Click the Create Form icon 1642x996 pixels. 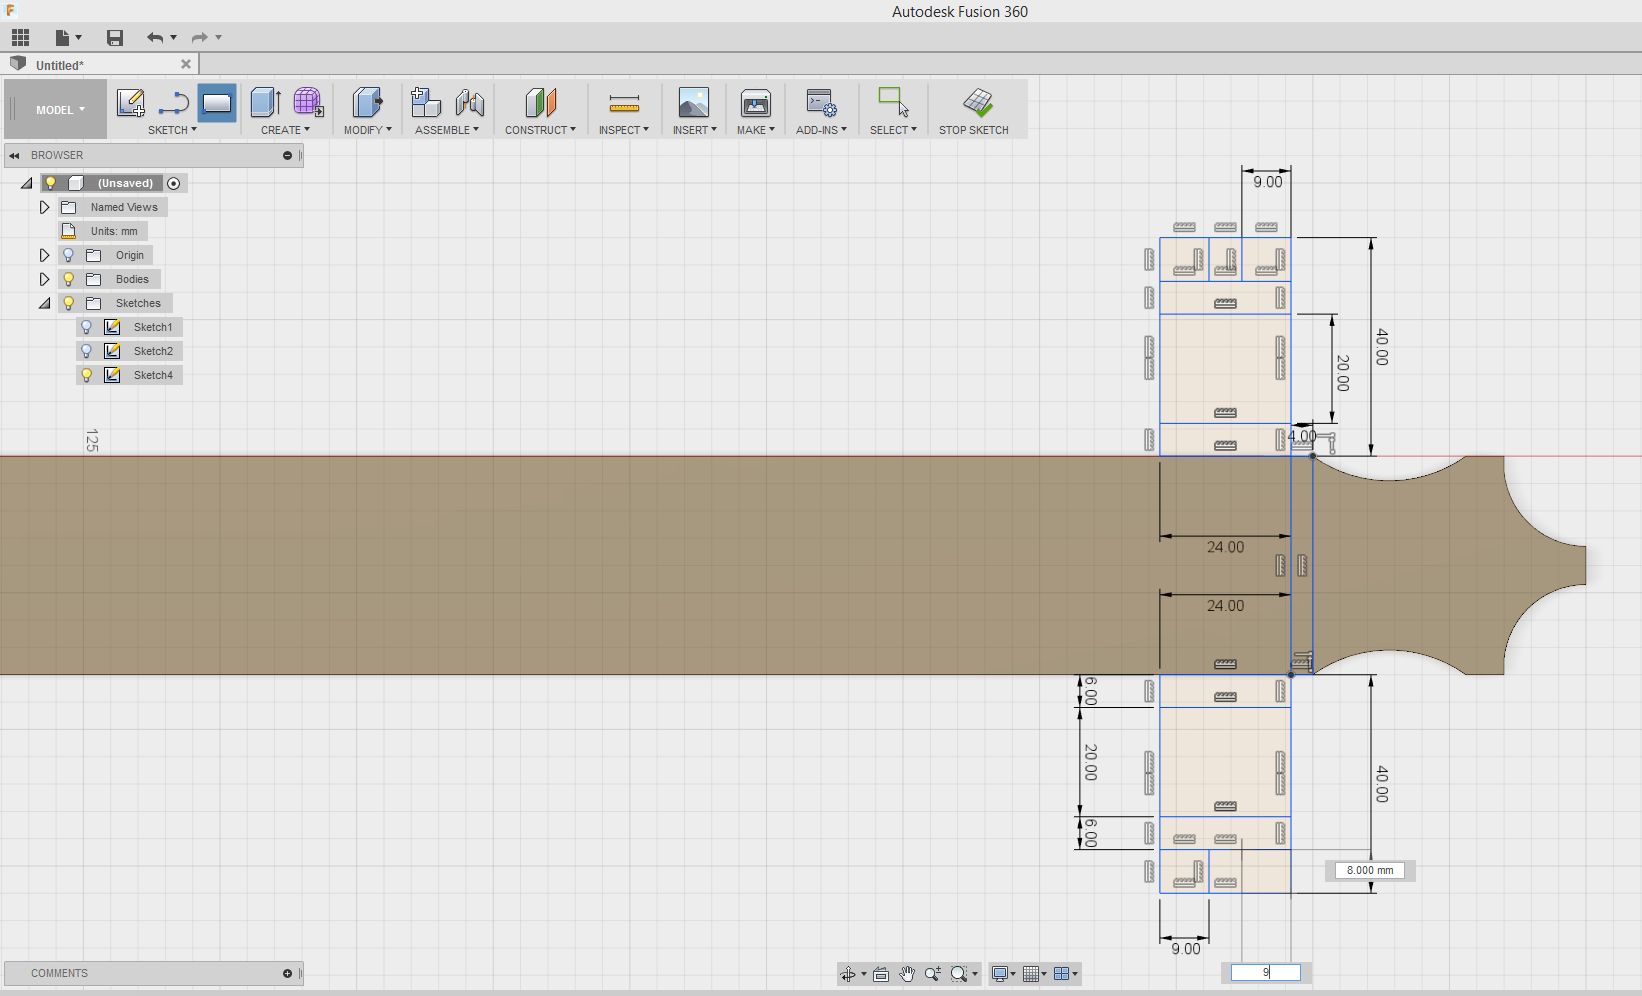[308, 102]
